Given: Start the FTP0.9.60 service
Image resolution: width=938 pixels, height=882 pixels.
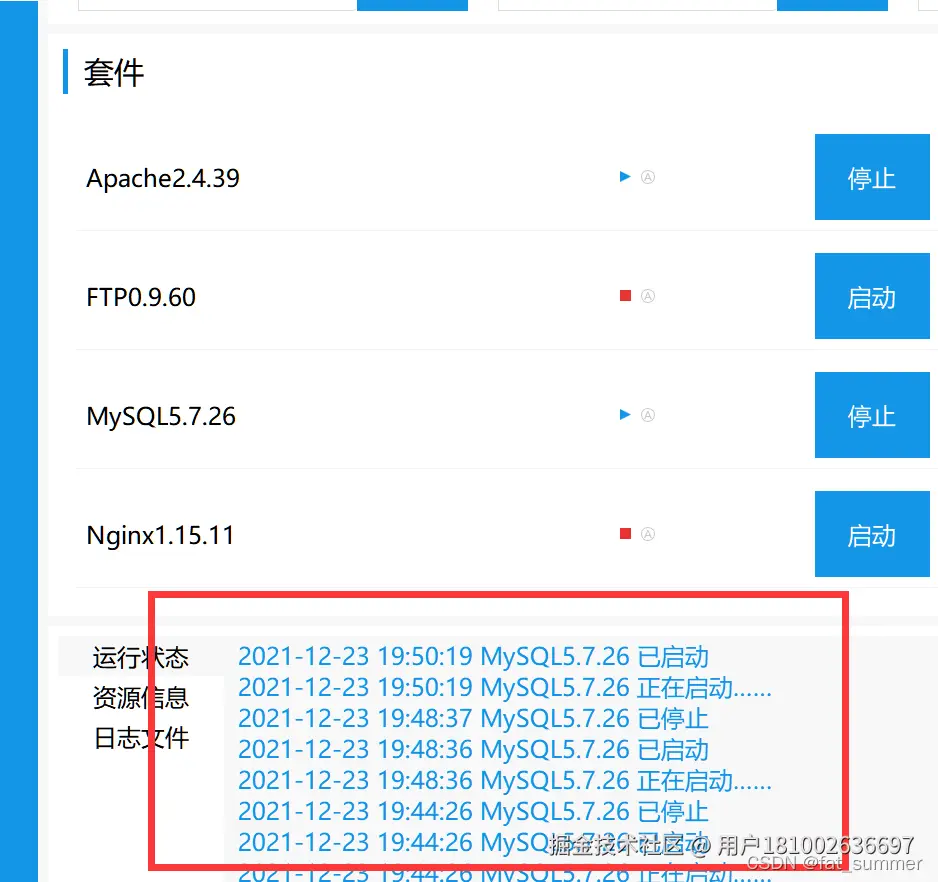Looking at the screenshot, I should click(x=872, y=296).
